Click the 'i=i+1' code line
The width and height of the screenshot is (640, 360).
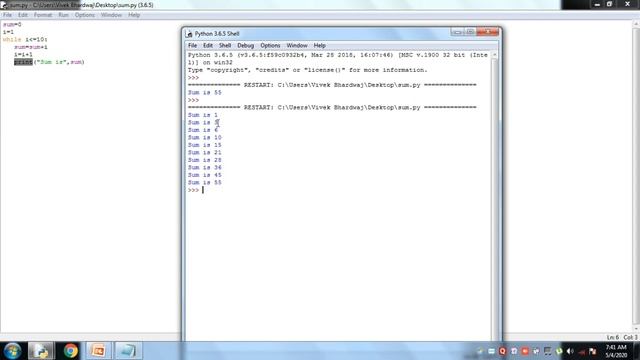tap(23, 54)
